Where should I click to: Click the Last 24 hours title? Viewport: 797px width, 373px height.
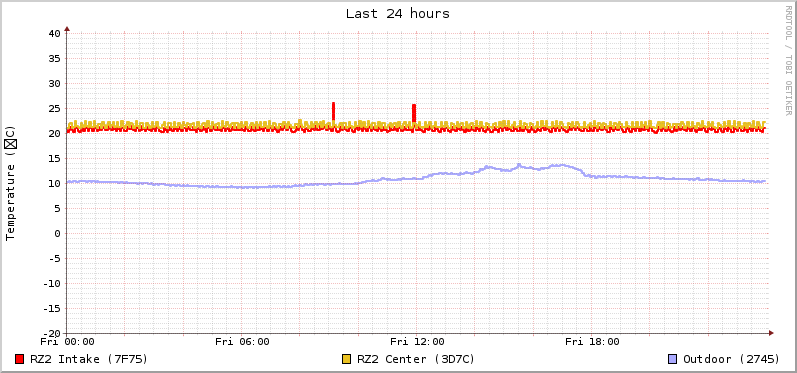pyautogui.click(x=398, y=14)
